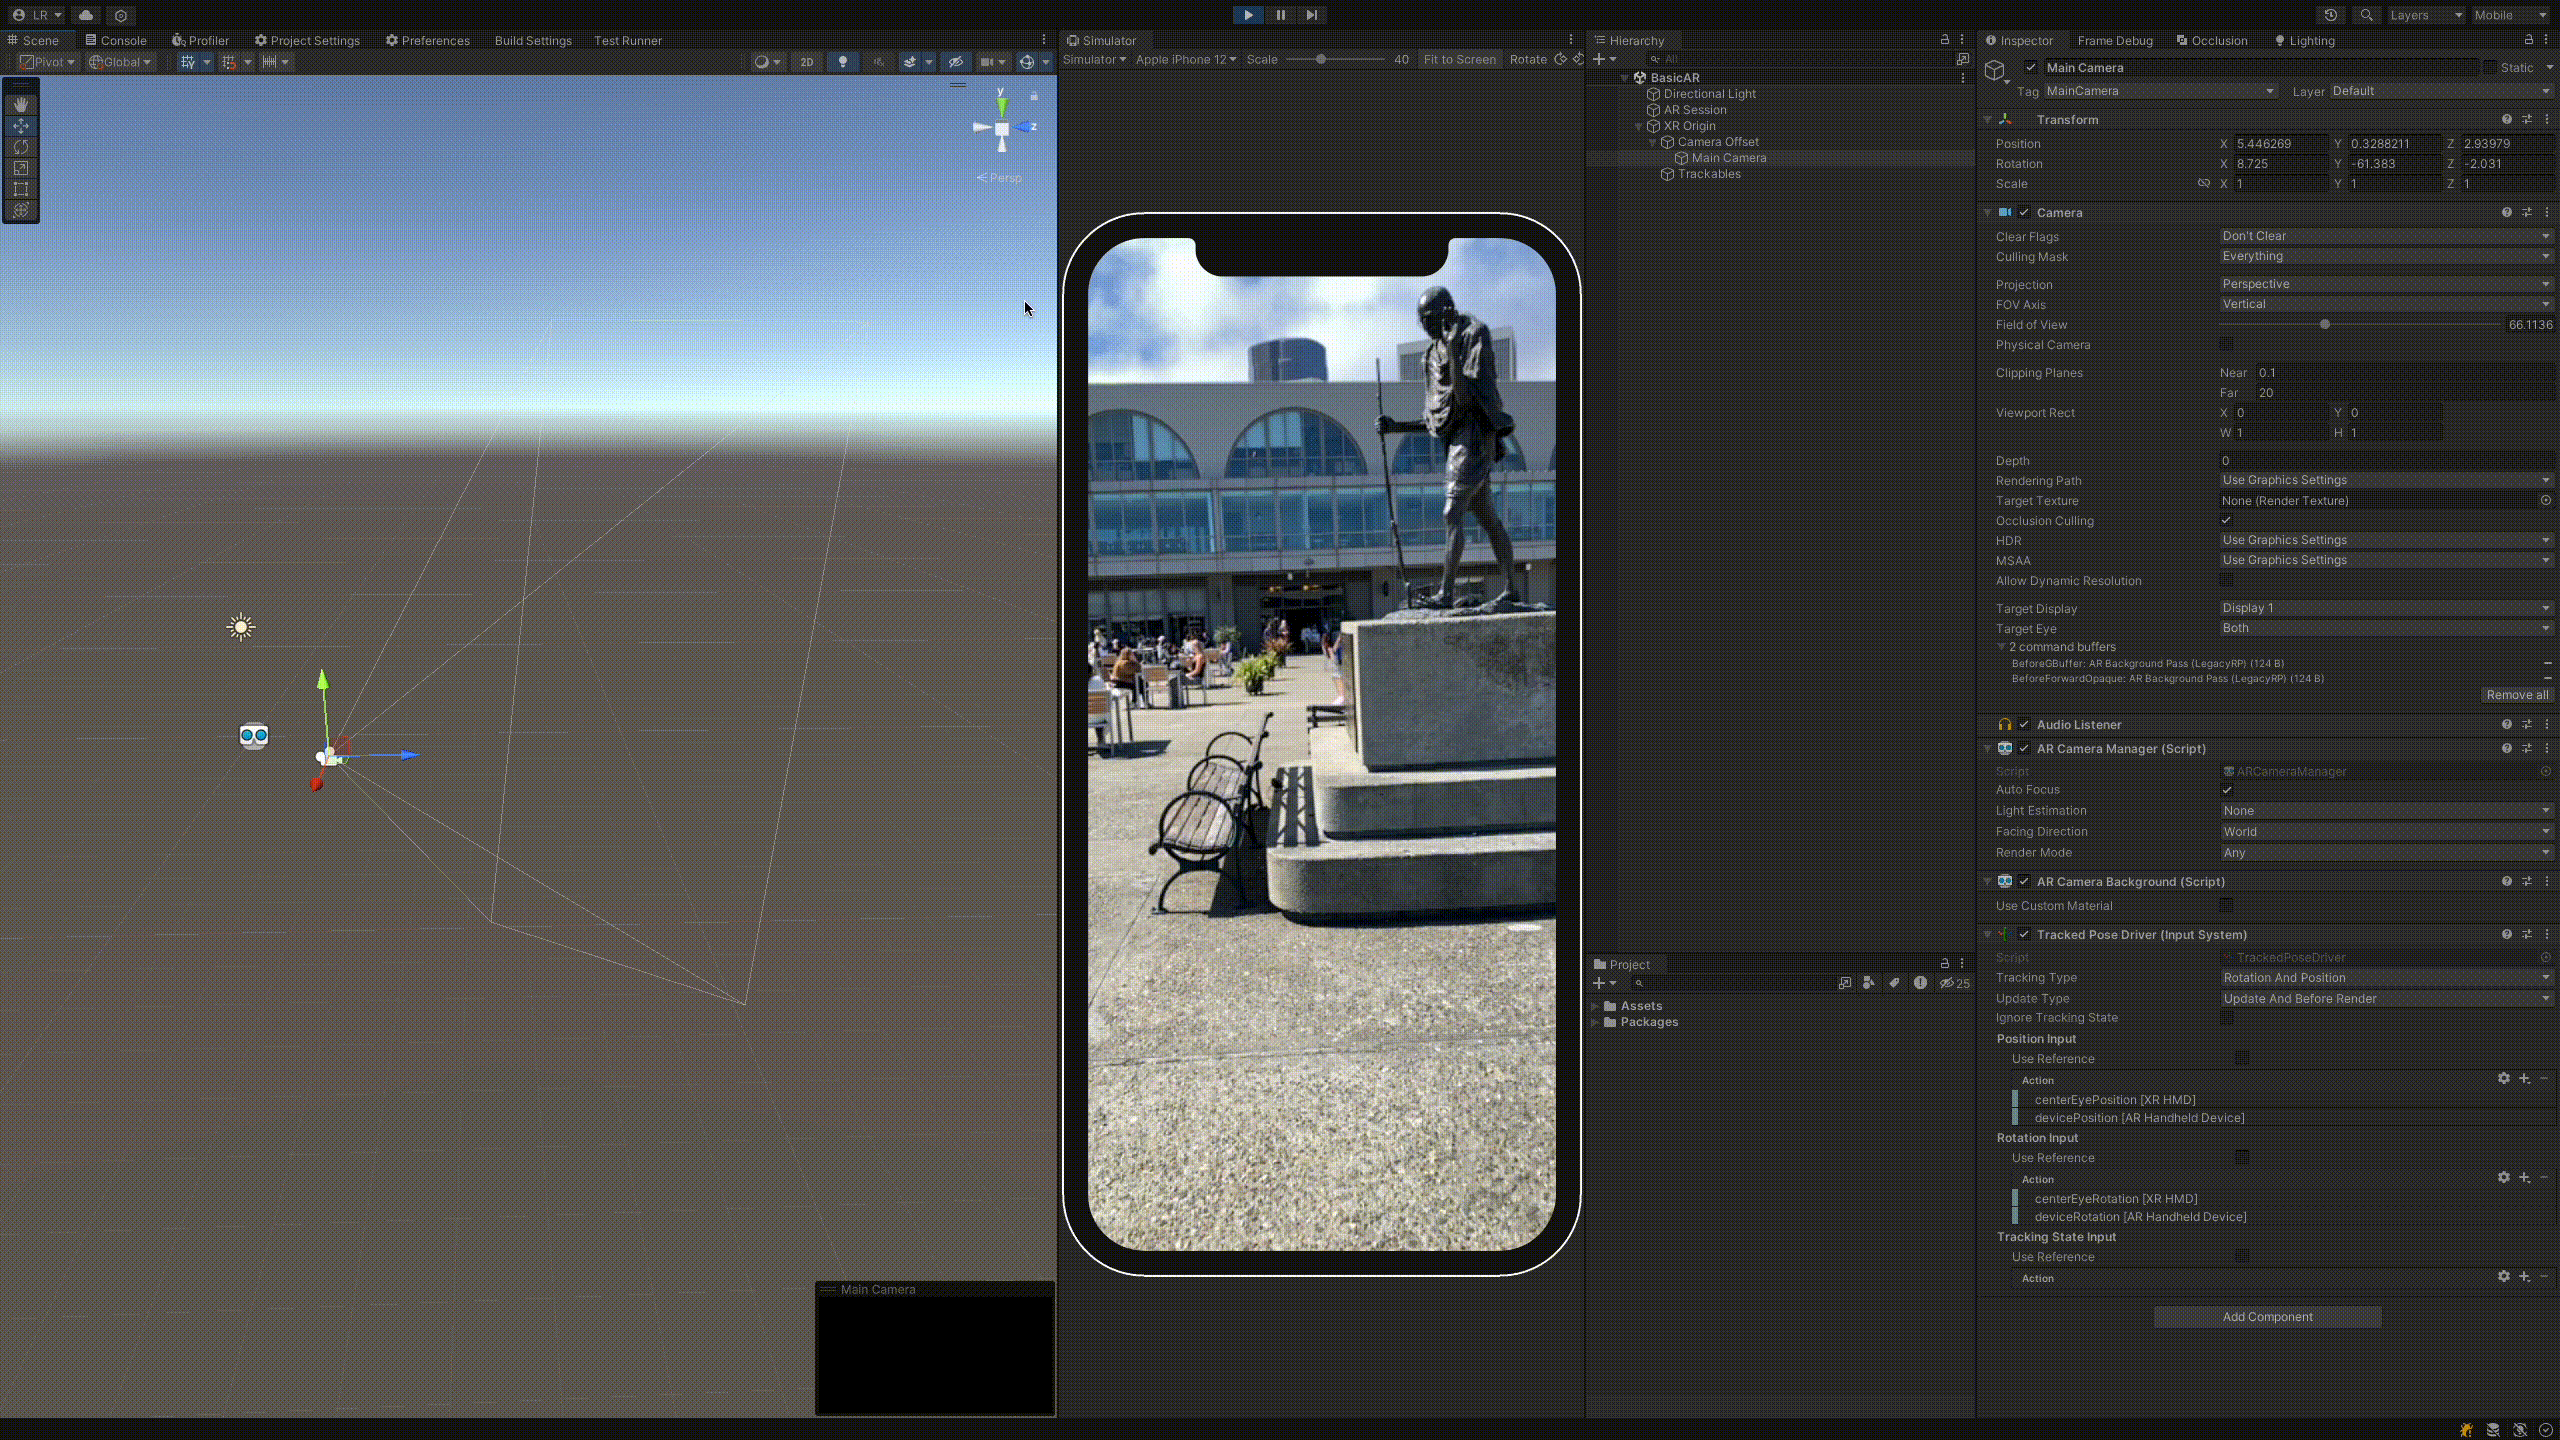Click the lock icon on the Inspector panel

[2529, 40]
